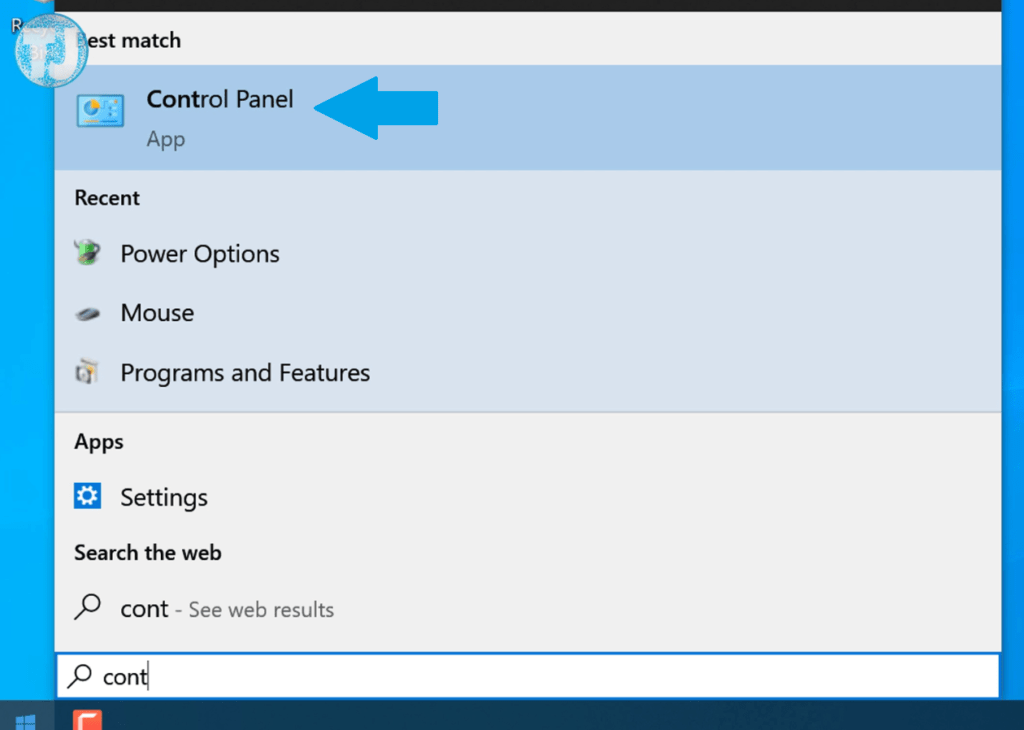The height and width of the screenshot is (730, 1024).
Task: Open 'cont' web search suggestion
Action: pos(528,609)
